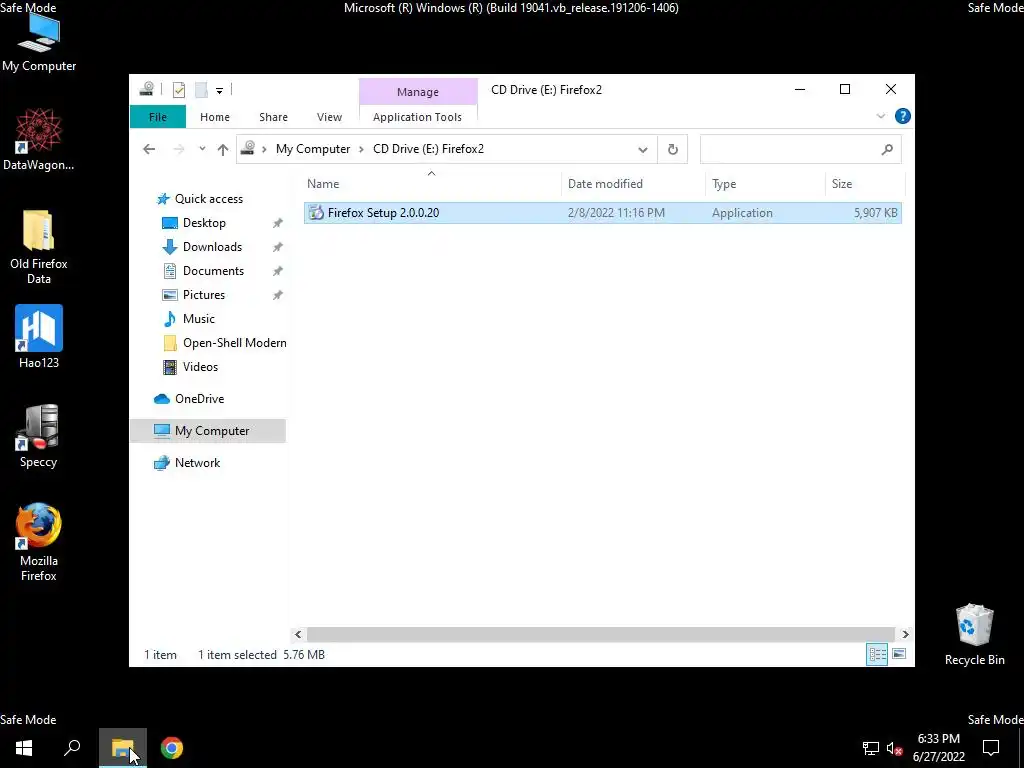The image size is (1024, 768).
Task: Refresh the current folder view
Action: coord(673,150)
